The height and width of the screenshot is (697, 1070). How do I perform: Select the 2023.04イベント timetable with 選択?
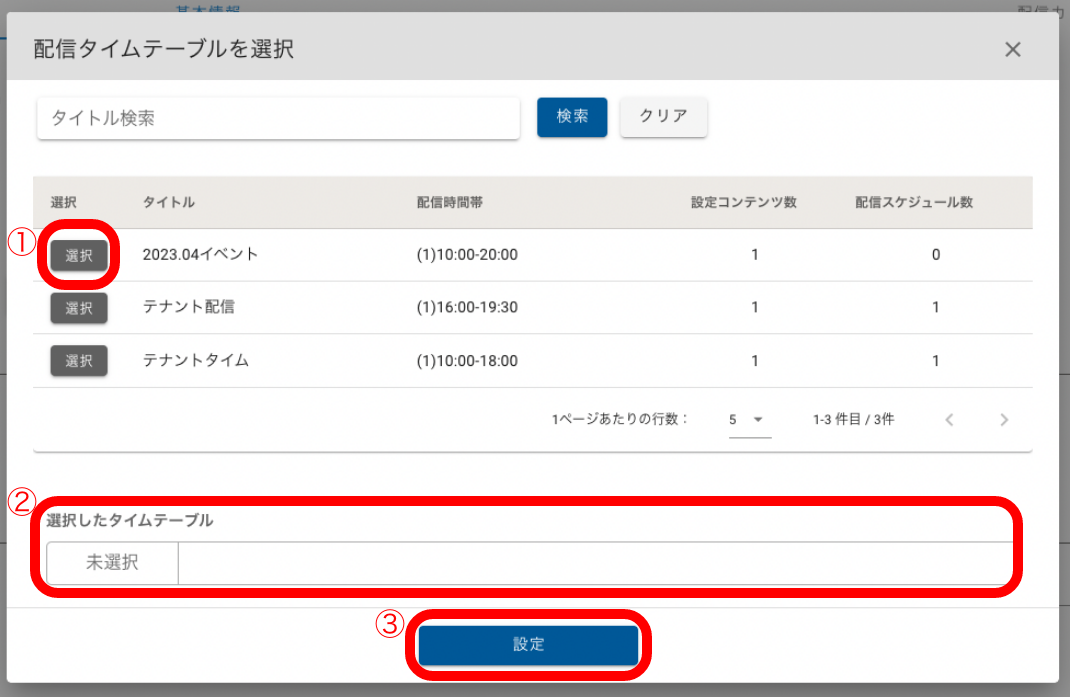click(79, 255)
